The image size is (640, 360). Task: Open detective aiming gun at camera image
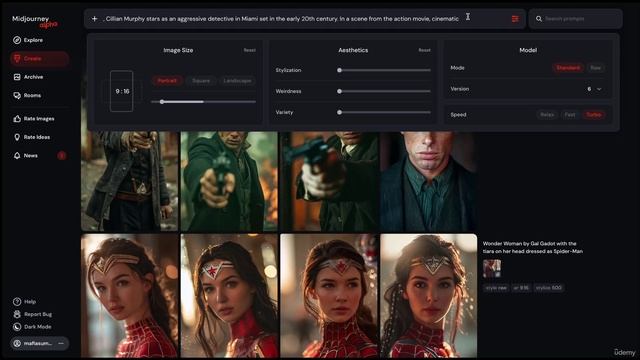[x=229, y=181]
